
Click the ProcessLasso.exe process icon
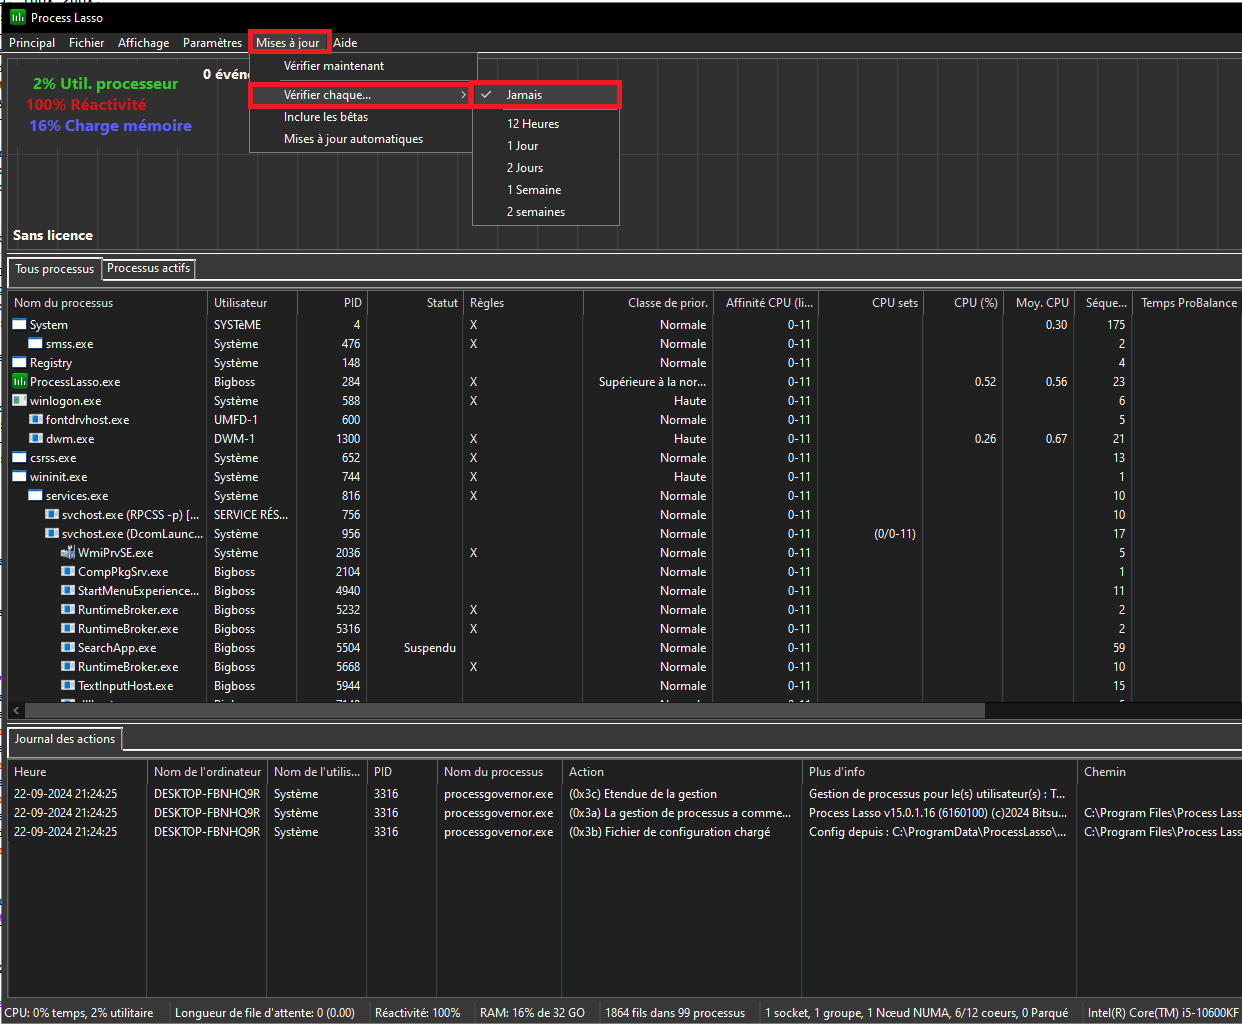point(19,382)
